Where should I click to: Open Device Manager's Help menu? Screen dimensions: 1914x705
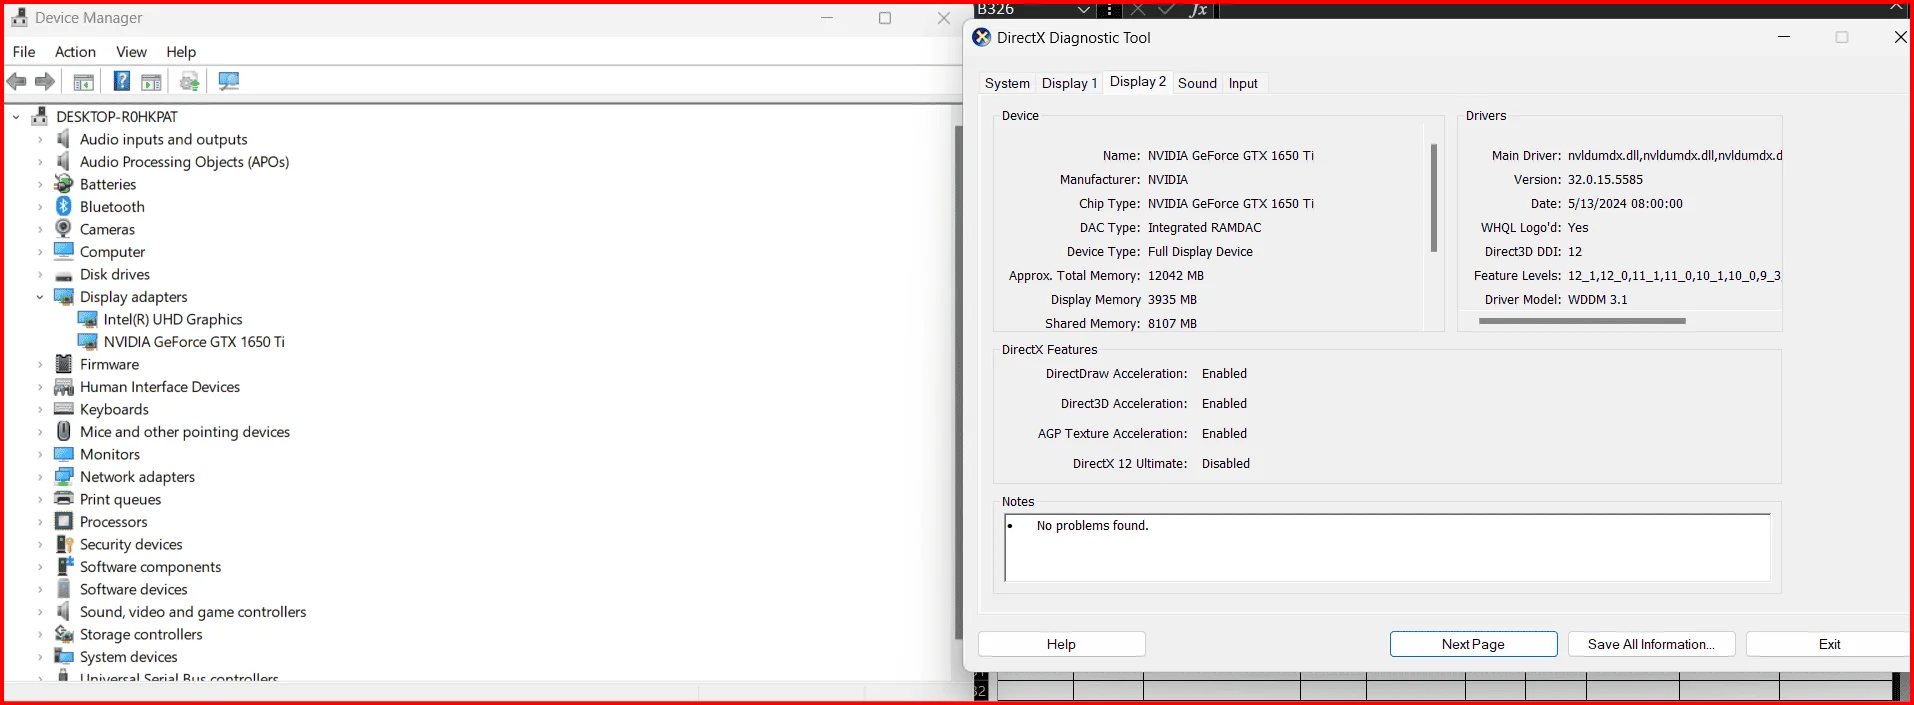pyautogui.click(x=181, y=52)
